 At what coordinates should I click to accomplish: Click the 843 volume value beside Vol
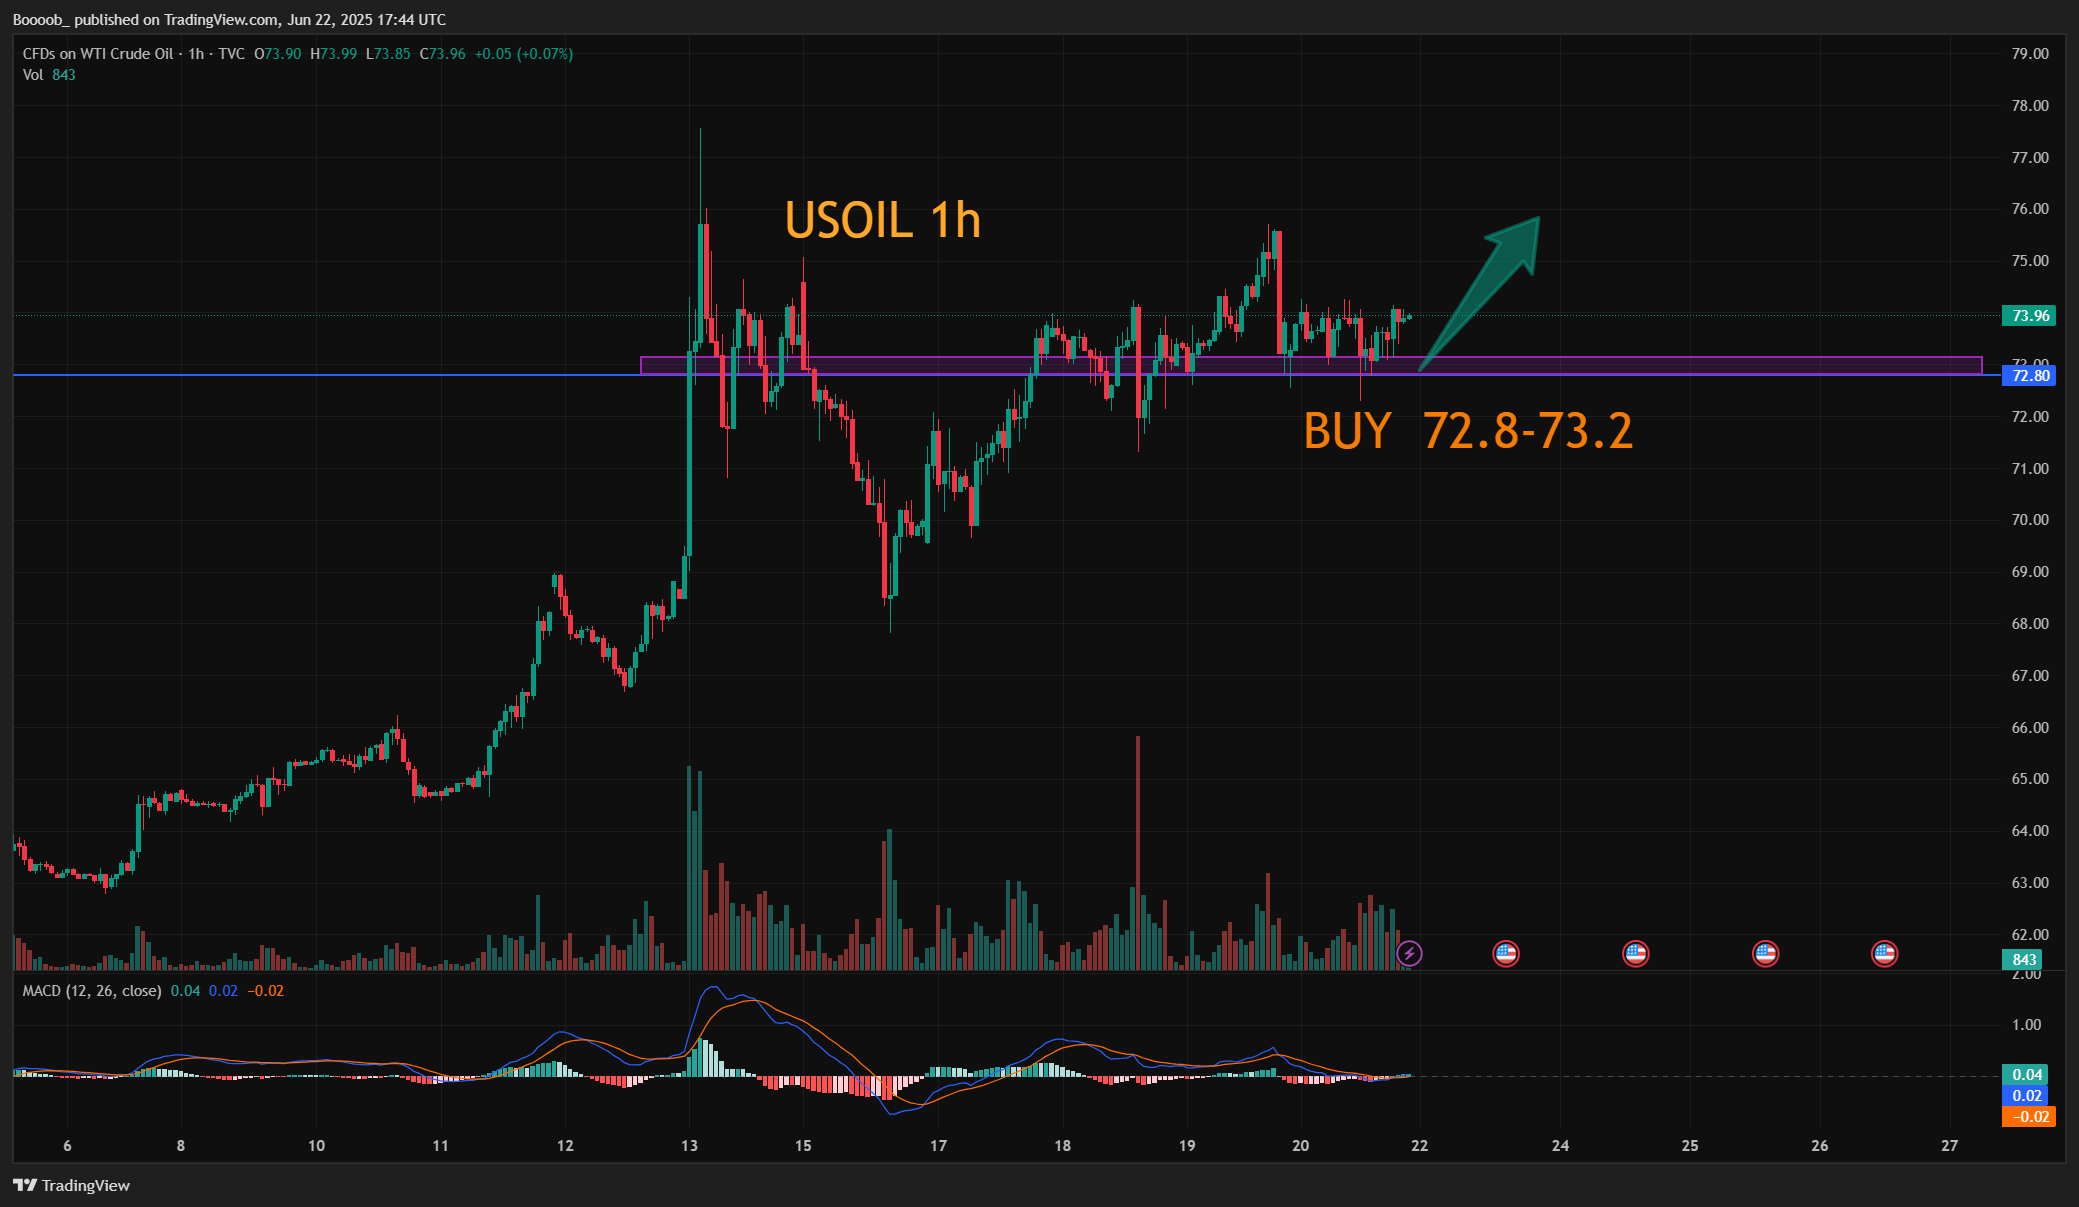point(64,75)
